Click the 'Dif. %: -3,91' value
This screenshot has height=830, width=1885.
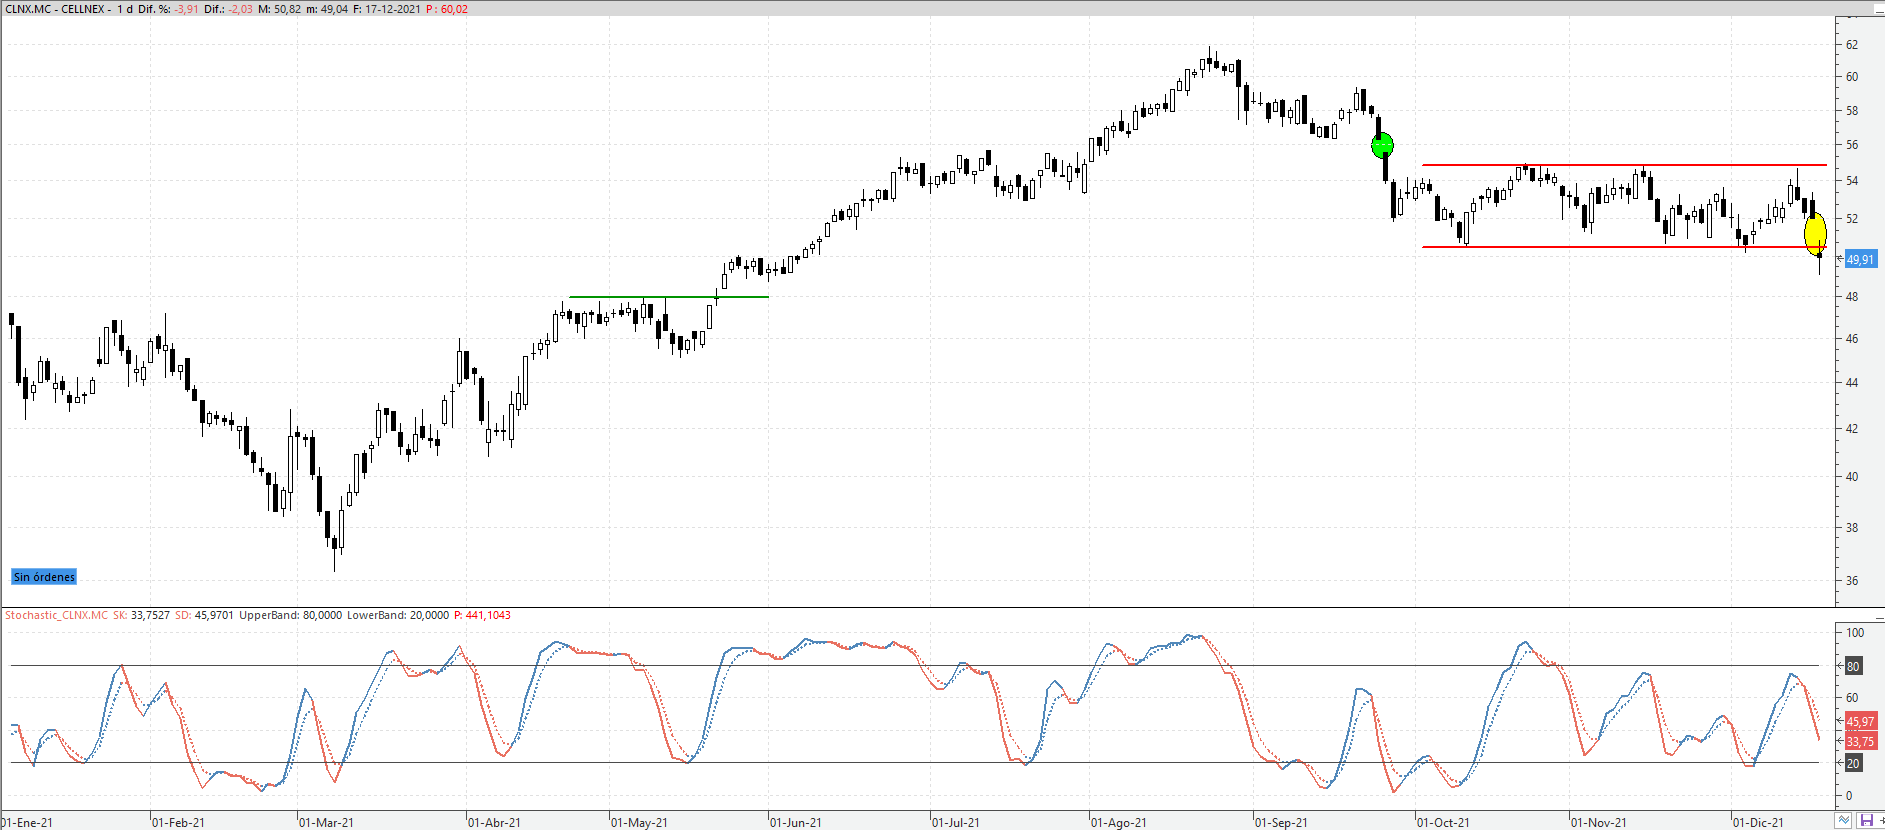click(x=168, y=9)
